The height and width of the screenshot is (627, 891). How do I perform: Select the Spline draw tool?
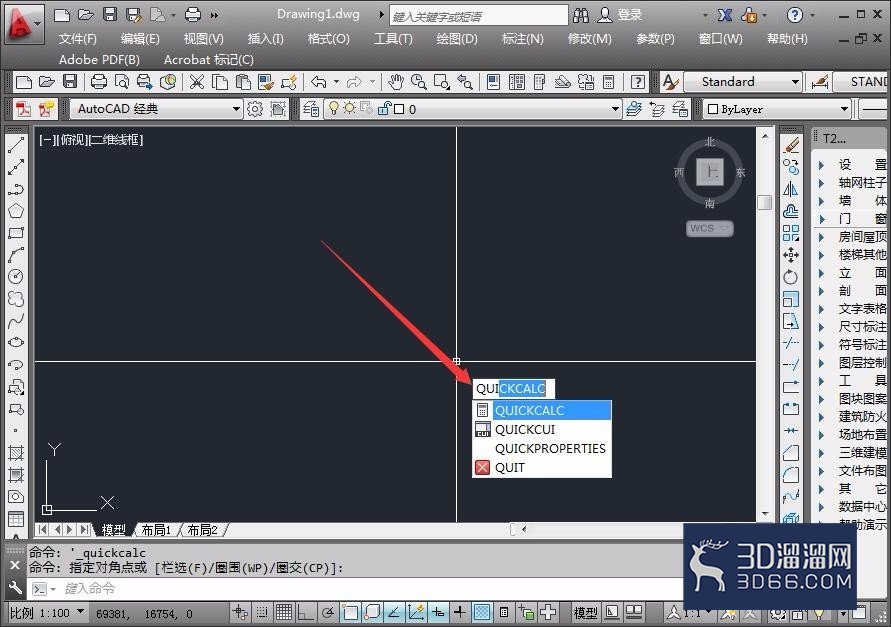pyautogui.click(x=16, y=321)
